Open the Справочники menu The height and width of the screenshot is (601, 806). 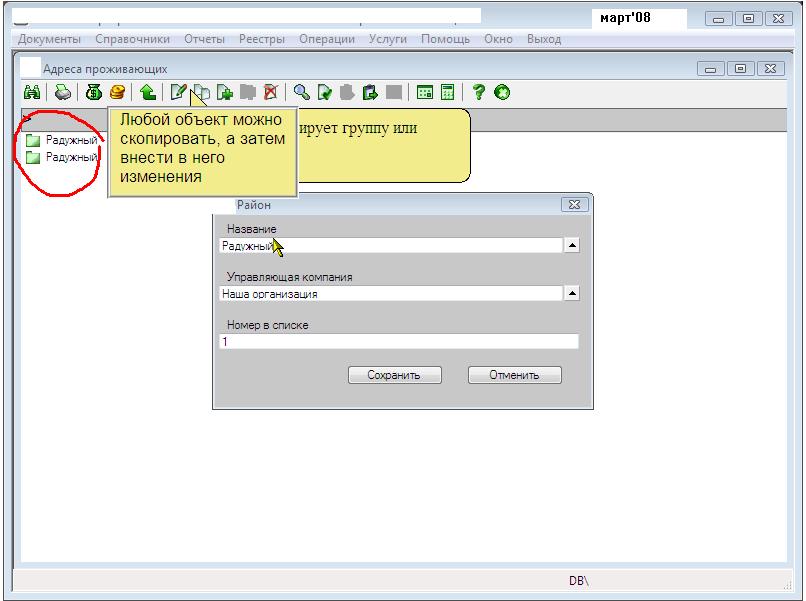coord(133,39)
